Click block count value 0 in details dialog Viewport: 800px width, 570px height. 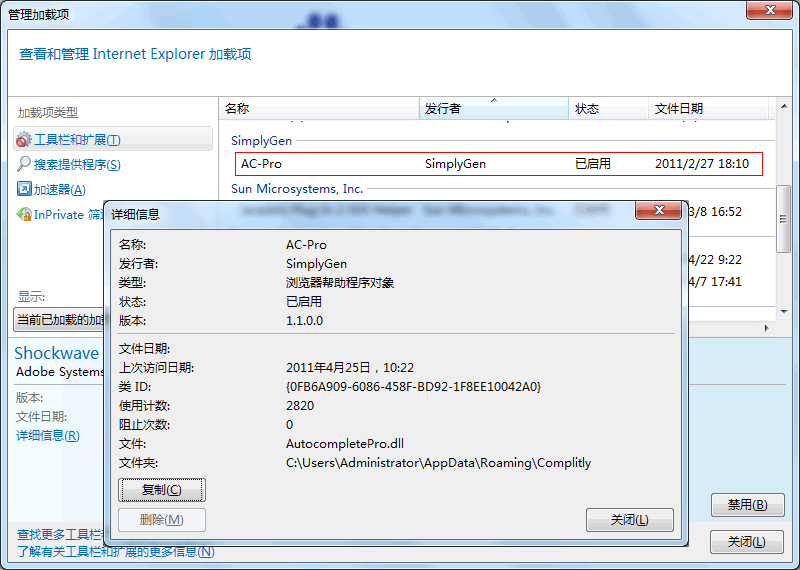(289, 425)
